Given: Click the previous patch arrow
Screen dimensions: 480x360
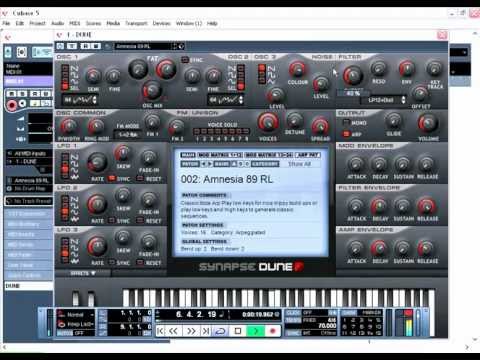Looking at the screenshot, I should click(x=204, y=164).
